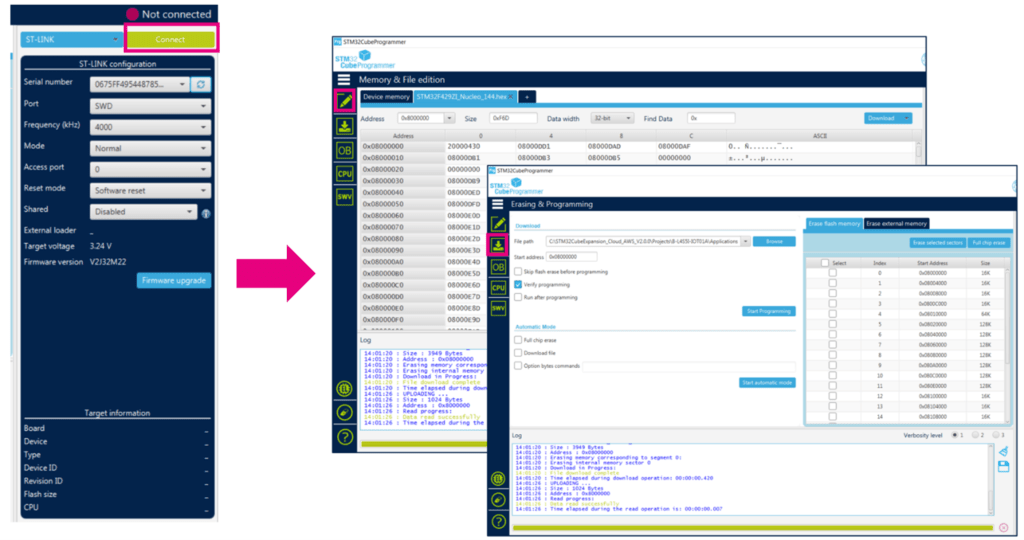Uncheck the Verify programming checkbox
1024x540 pixels.
coord(517,284)
